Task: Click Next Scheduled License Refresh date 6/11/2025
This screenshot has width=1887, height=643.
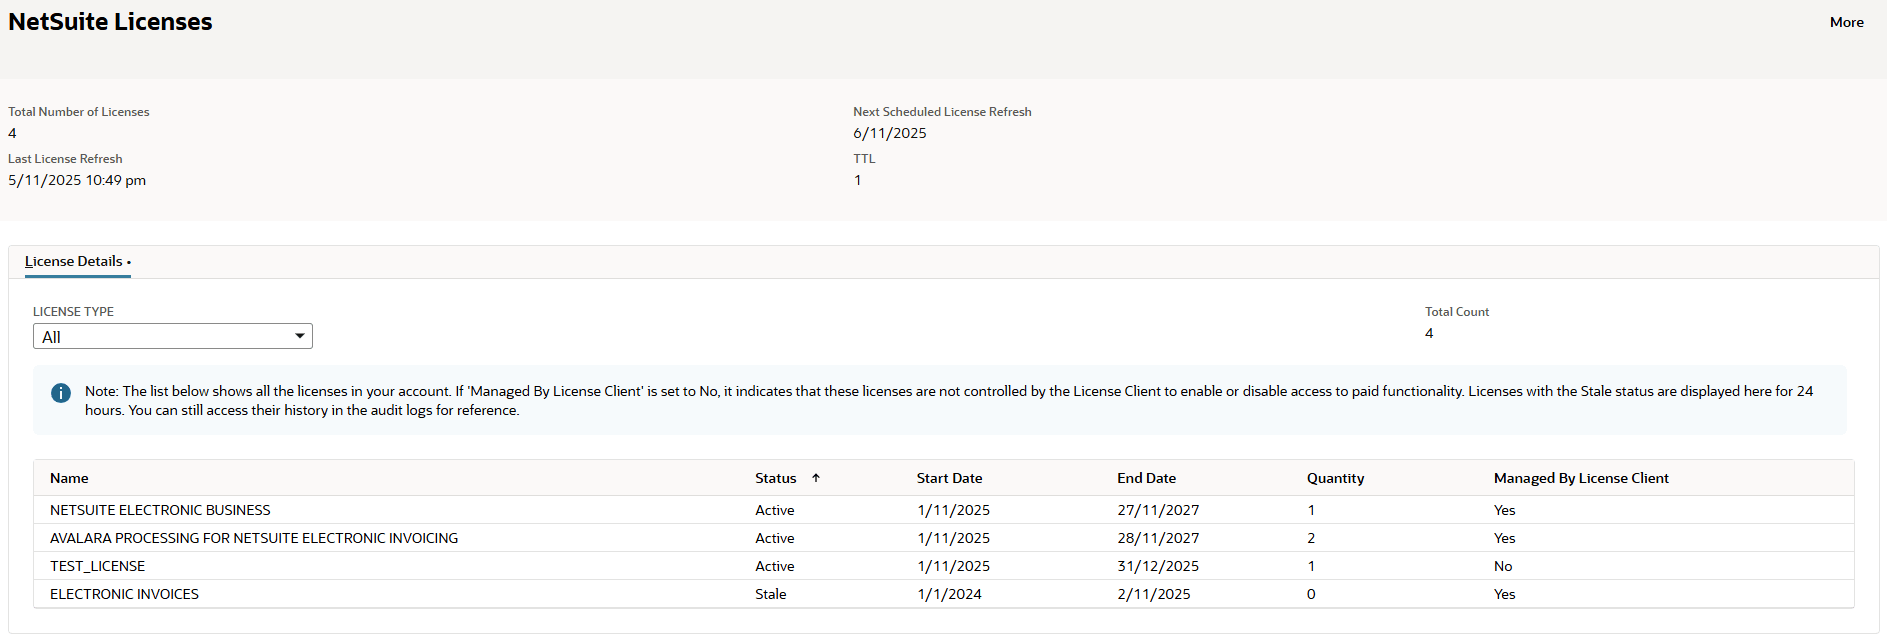Action: 890,133
